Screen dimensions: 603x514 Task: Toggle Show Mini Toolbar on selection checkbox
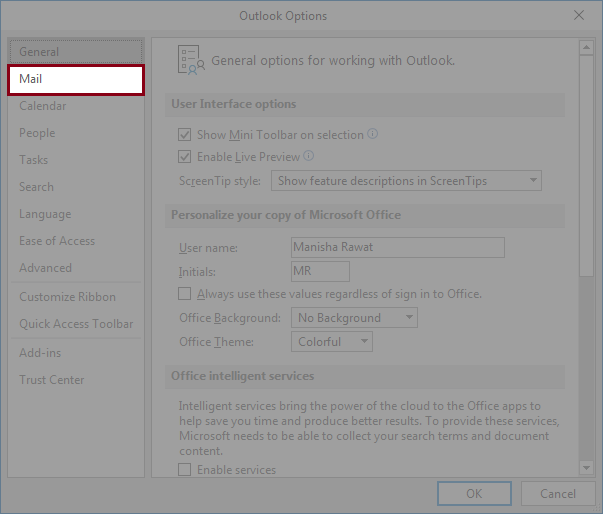(185, 135)
